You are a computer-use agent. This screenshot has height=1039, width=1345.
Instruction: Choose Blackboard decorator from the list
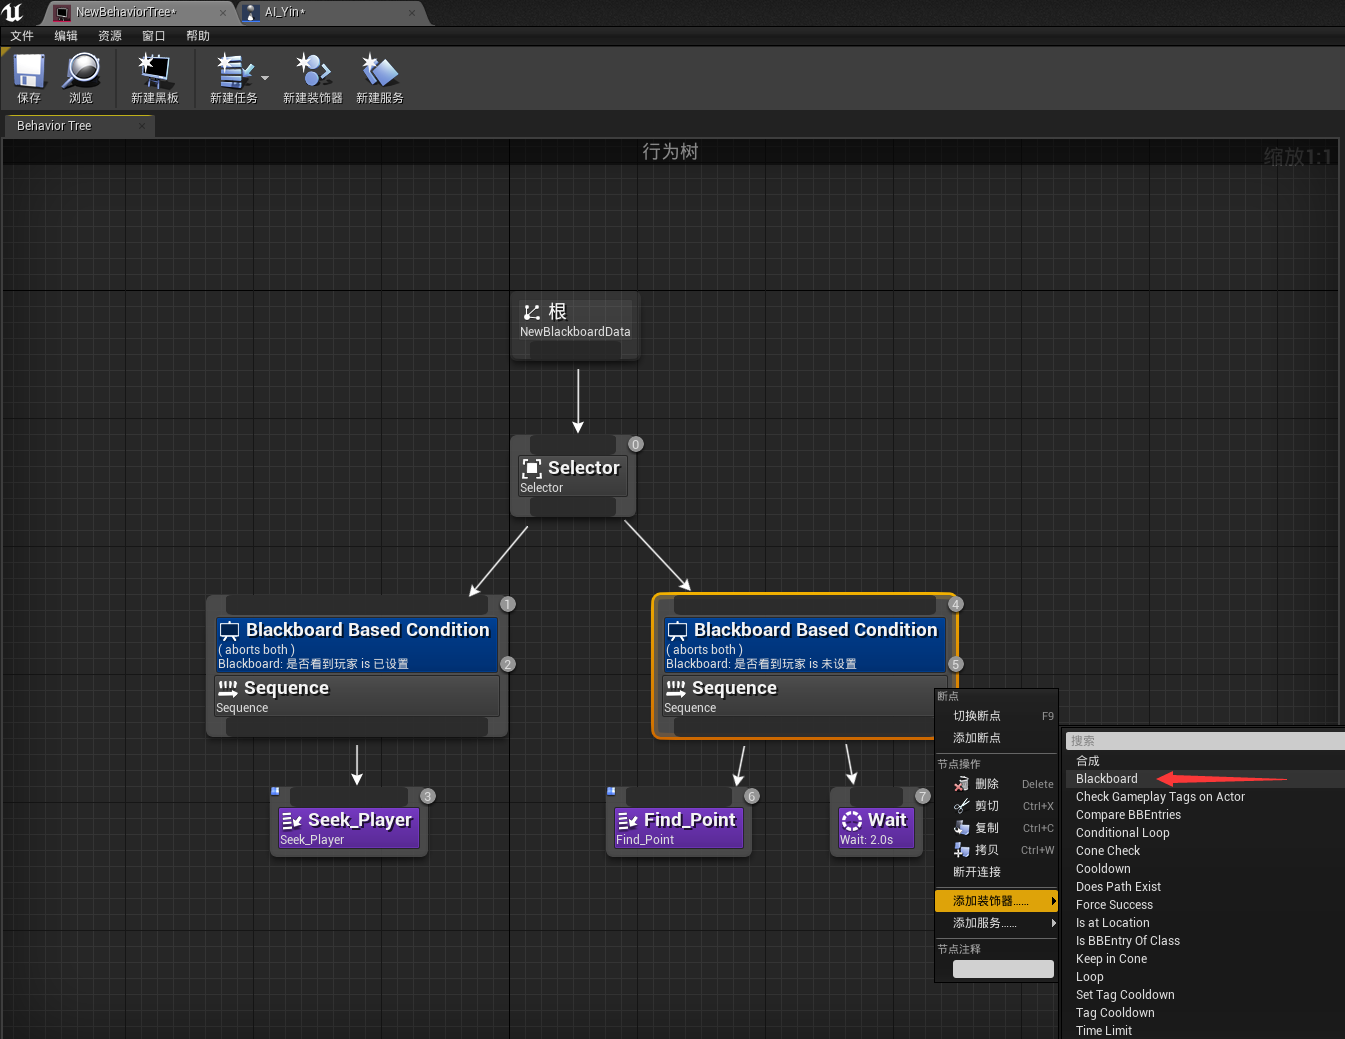1106,779
